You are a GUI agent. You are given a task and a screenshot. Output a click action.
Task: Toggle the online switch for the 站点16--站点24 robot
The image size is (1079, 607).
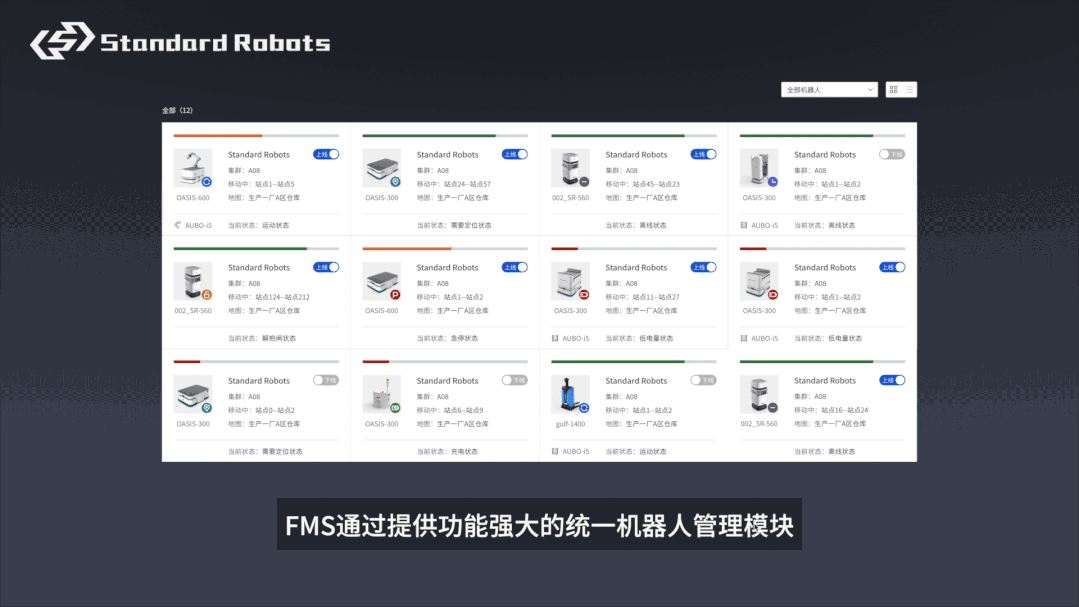coord(892,380)
